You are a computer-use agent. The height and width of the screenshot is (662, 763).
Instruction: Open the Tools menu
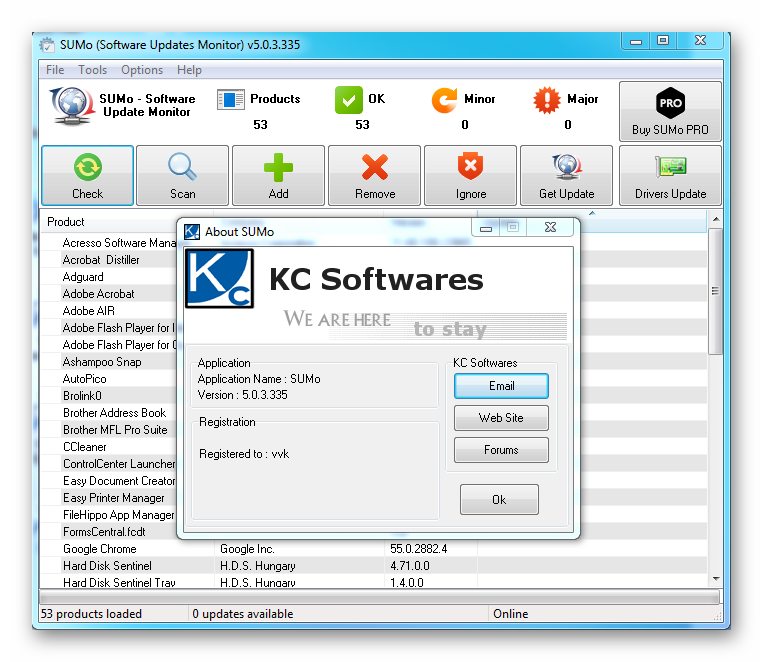click(92, 70)
